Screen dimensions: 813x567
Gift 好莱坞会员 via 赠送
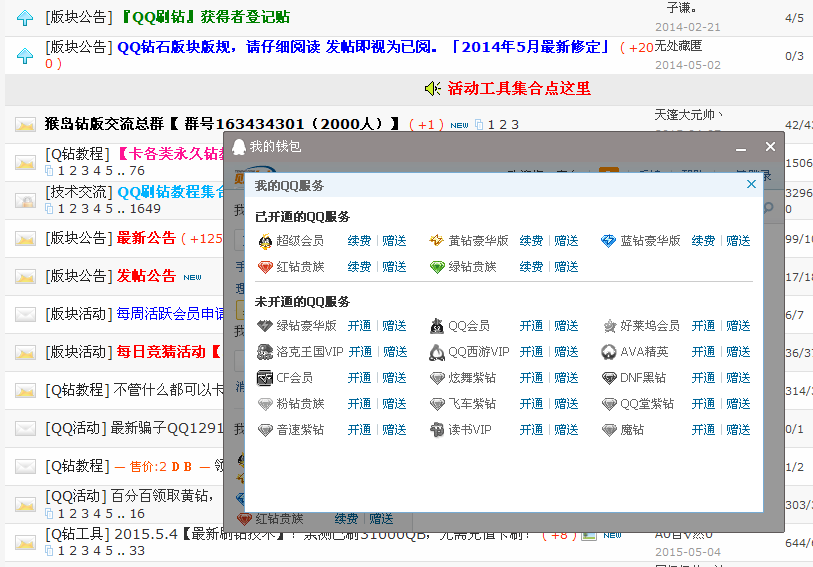click(738, 326)
